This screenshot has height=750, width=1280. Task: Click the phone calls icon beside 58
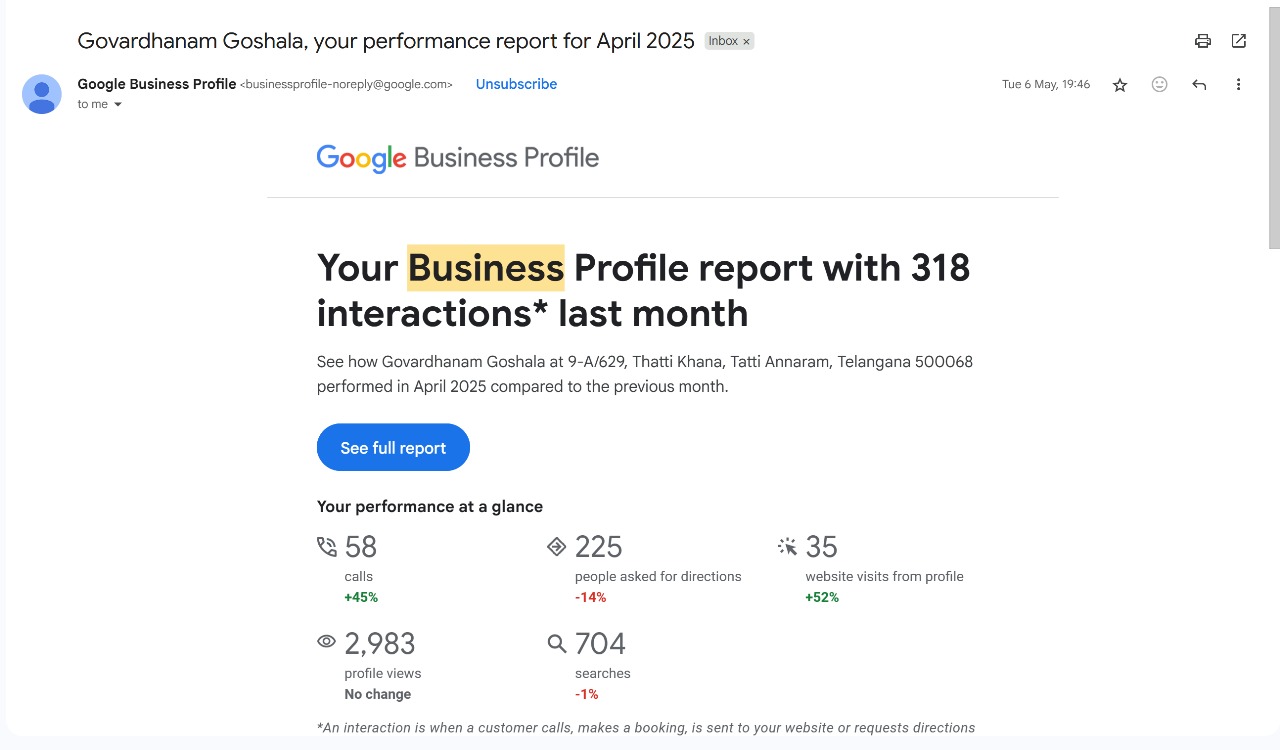[x=327, y=546]
